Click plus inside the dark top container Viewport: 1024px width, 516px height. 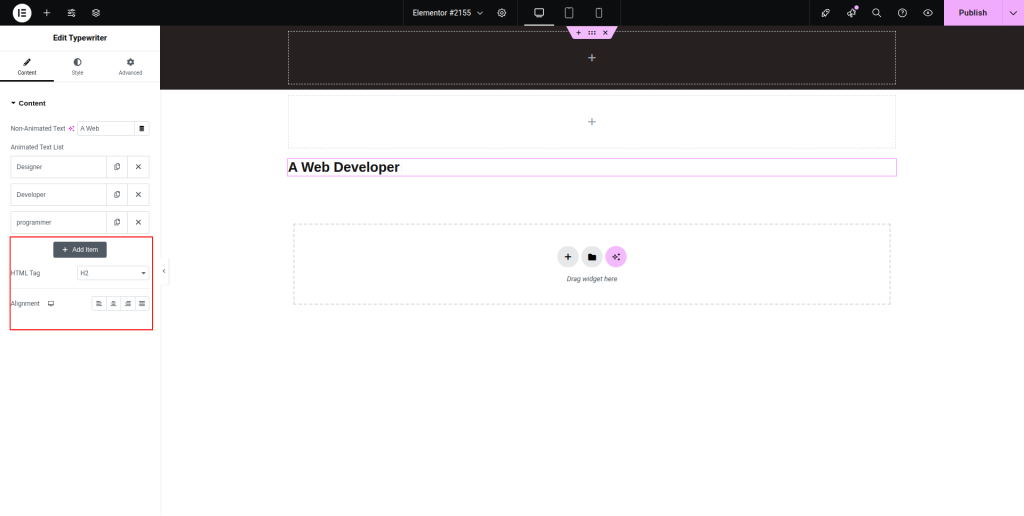point(592,58)
